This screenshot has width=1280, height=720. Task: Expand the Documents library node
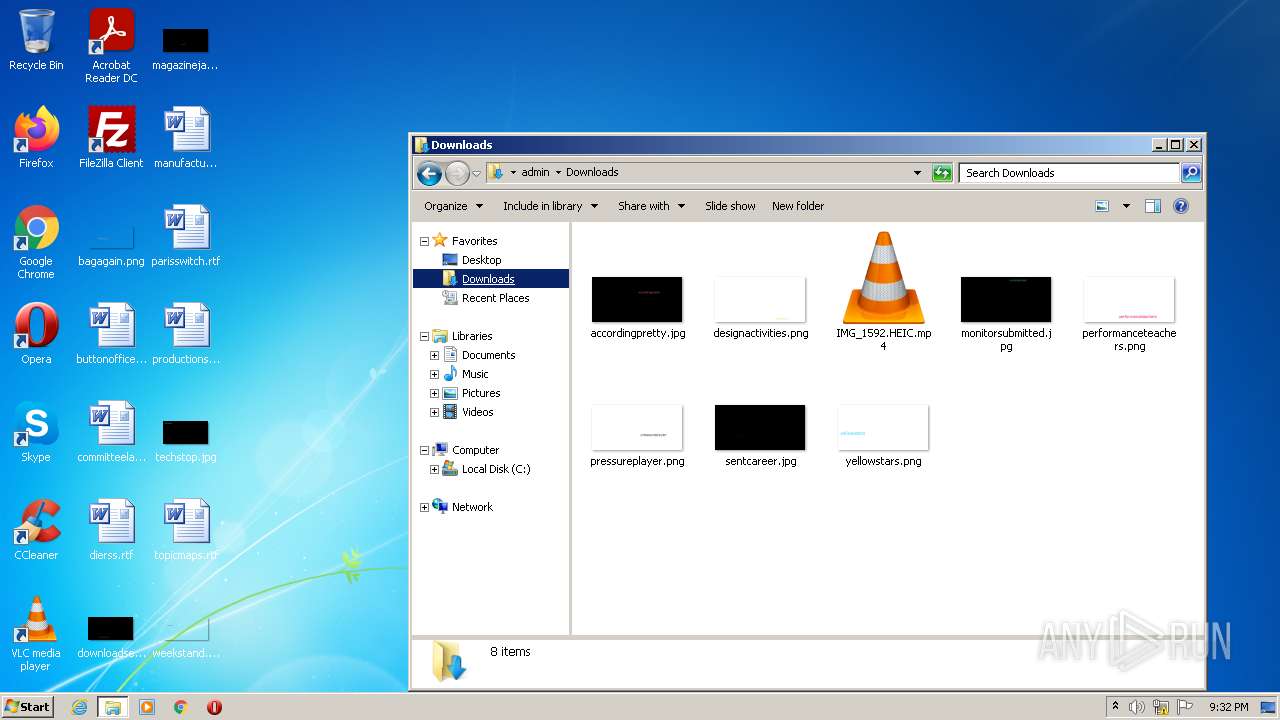435,355
